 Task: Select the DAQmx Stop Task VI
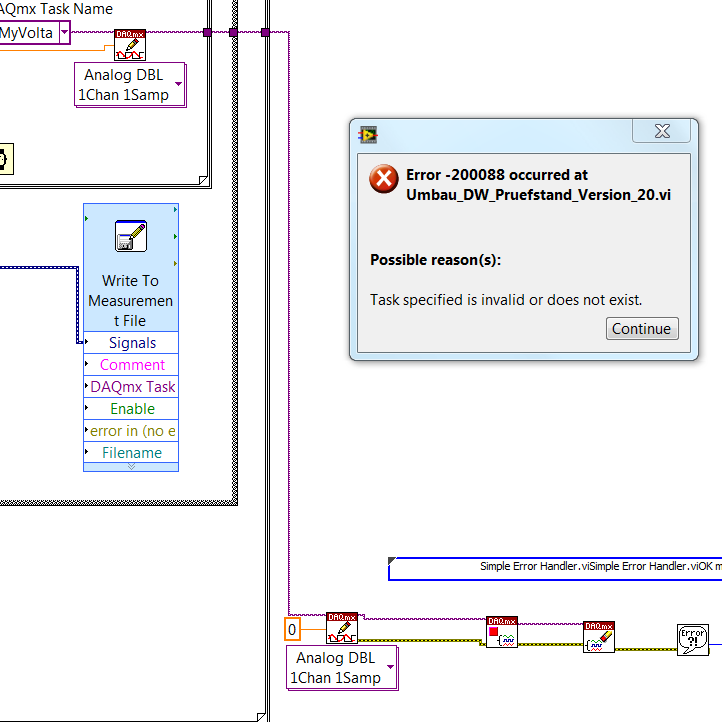[x=502, y=632]
